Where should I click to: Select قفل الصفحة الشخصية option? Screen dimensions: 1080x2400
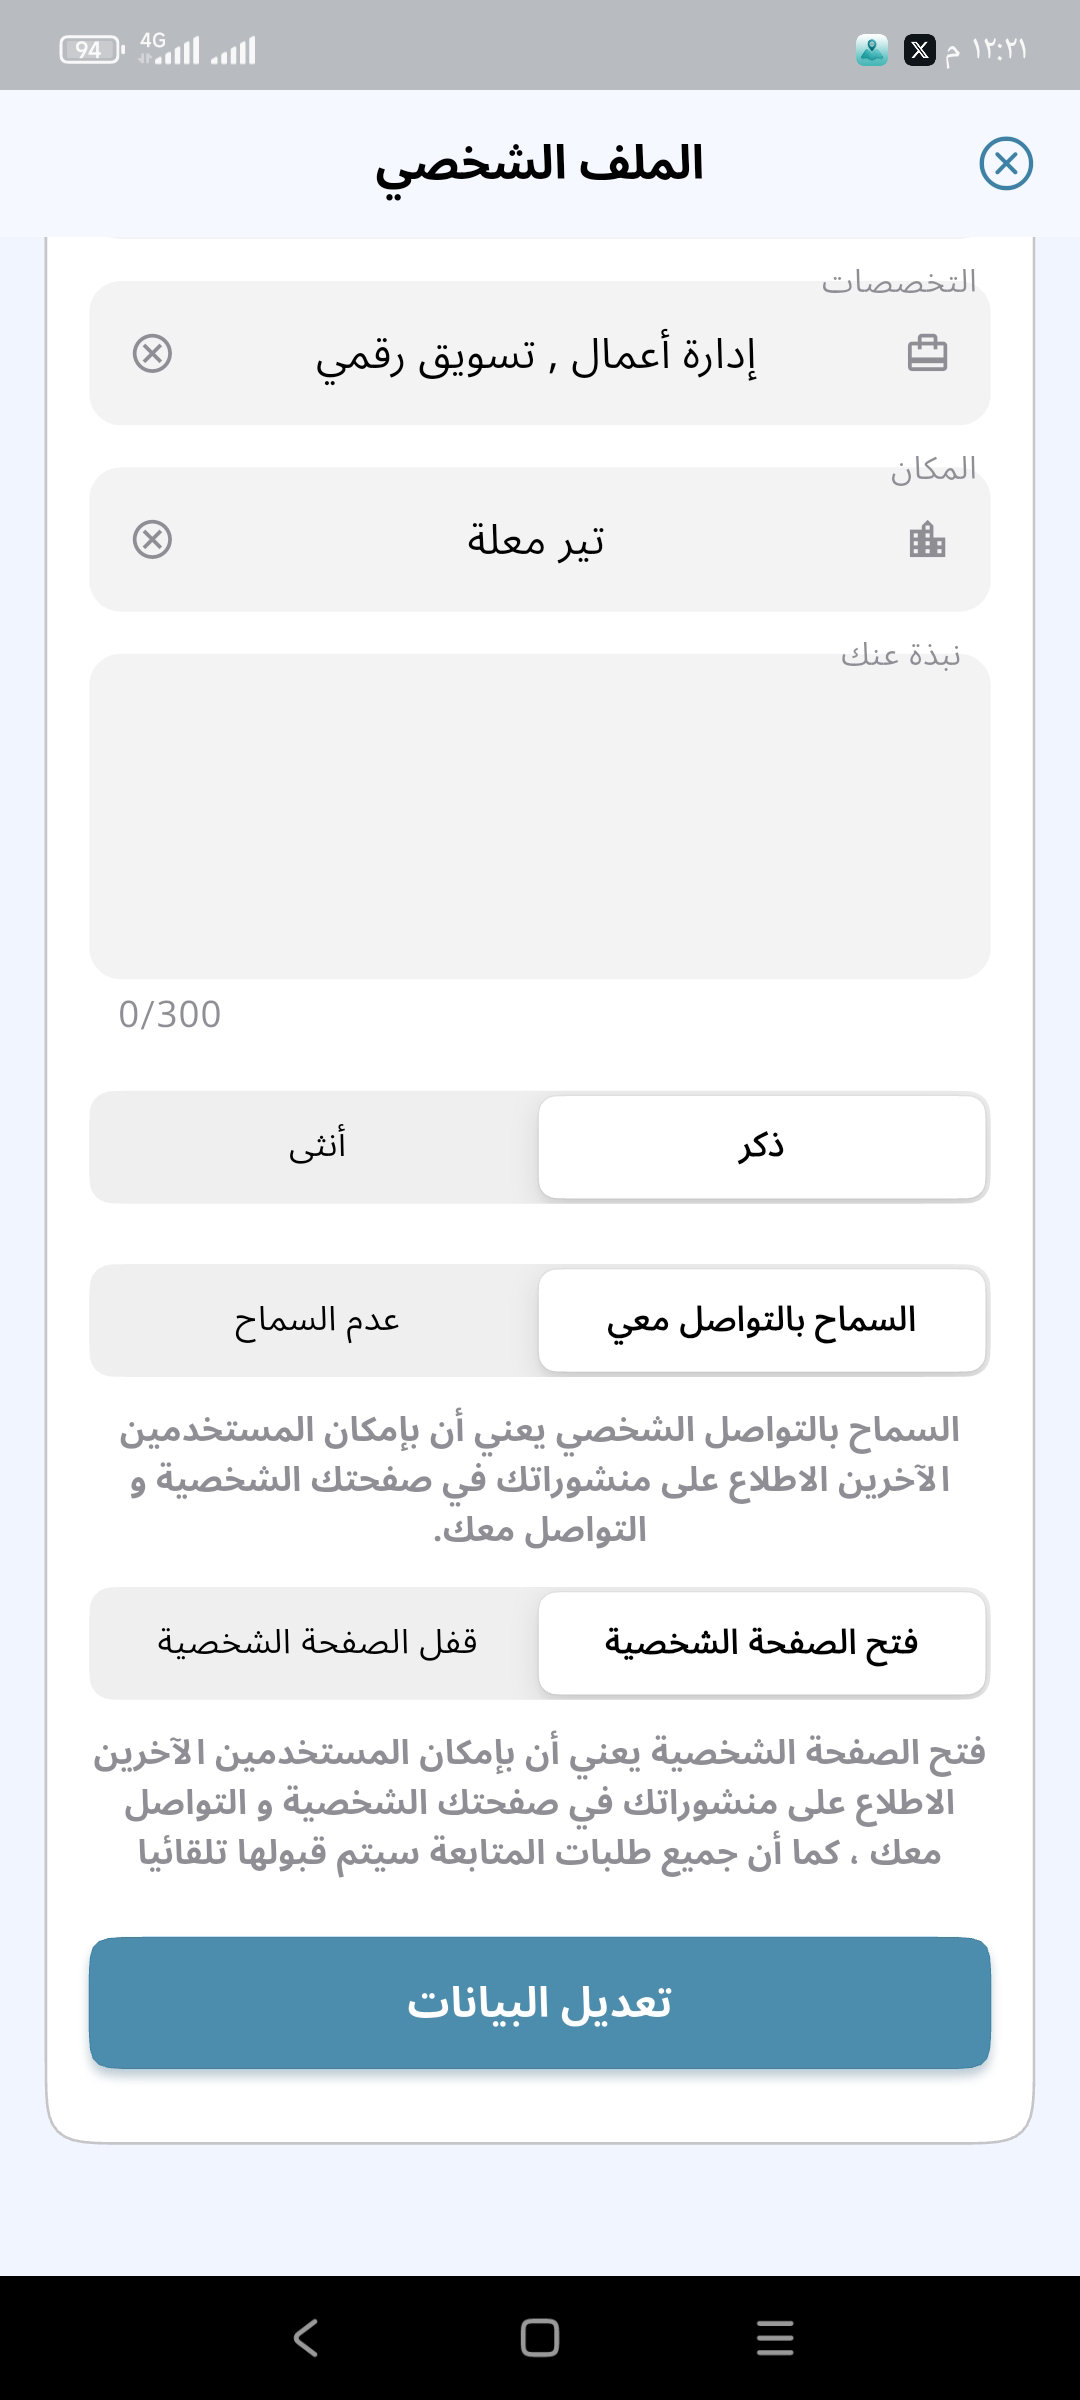coord(316,1643)
